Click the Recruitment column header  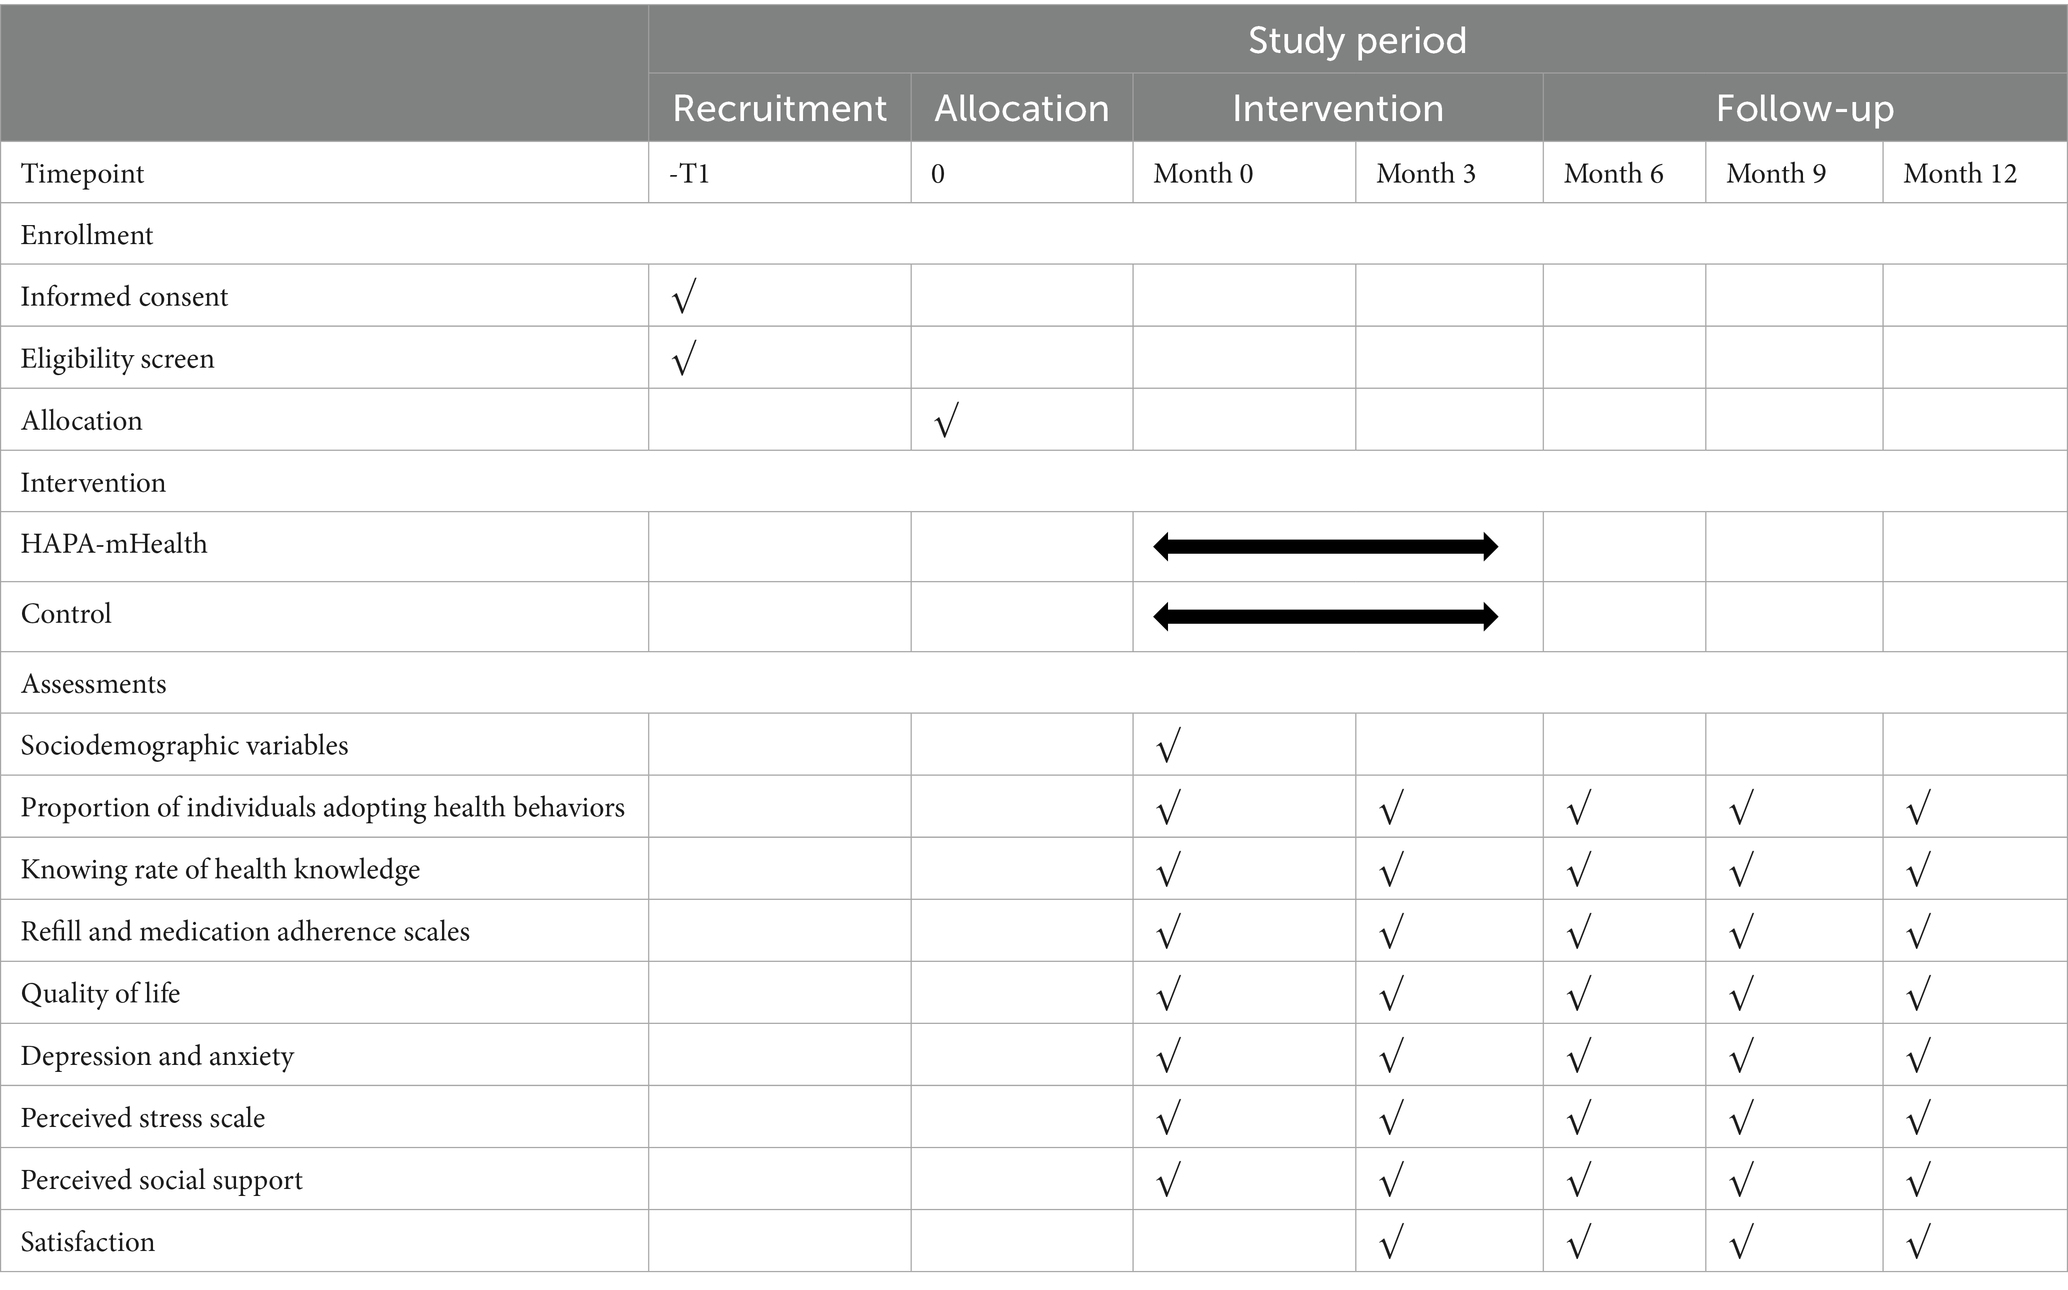(x=779, y=108)
